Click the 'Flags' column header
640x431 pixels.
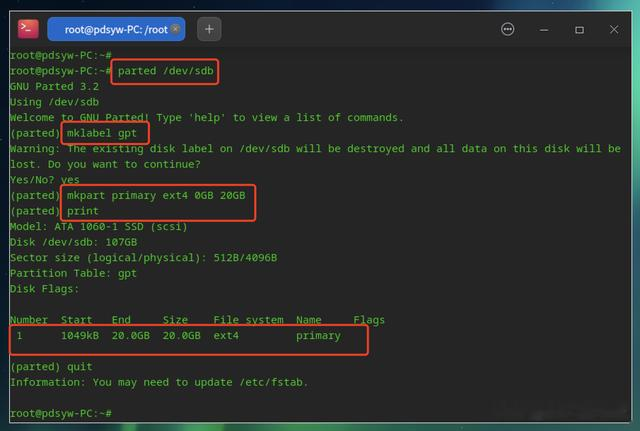(369, 320)
